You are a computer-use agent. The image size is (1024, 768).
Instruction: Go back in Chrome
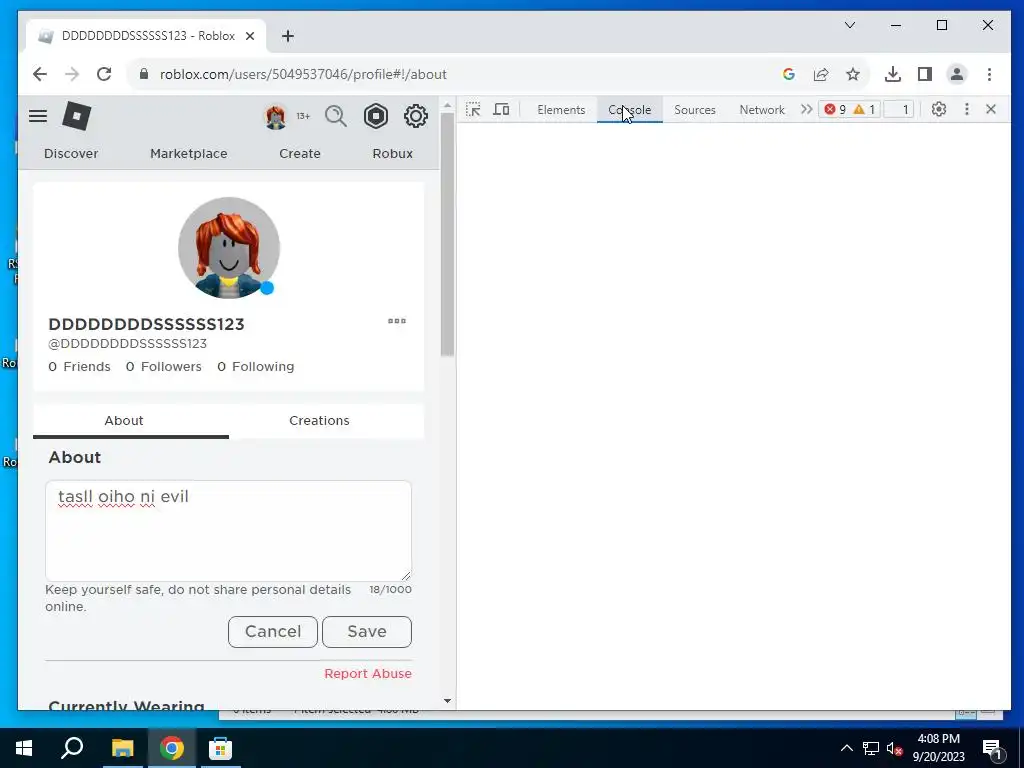pyautogui.click(x=40, y=74)
